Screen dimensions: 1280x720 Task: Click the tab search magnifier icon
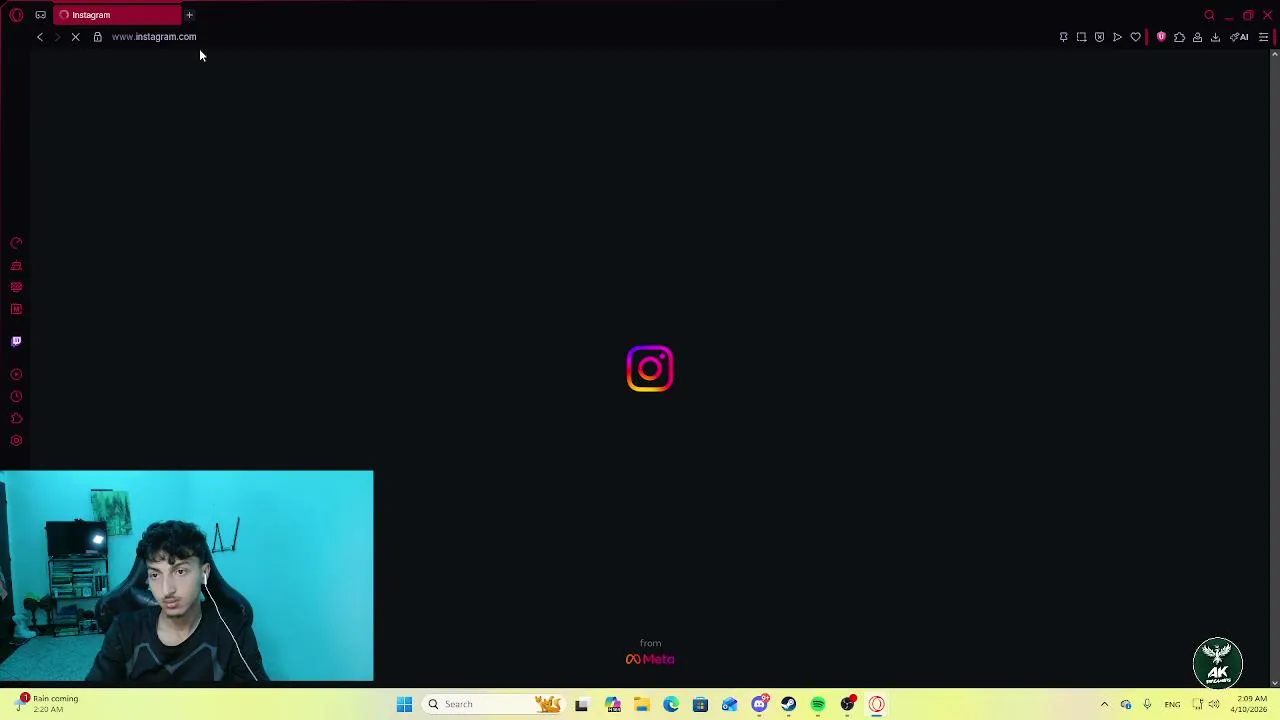tap(1209, 15)
